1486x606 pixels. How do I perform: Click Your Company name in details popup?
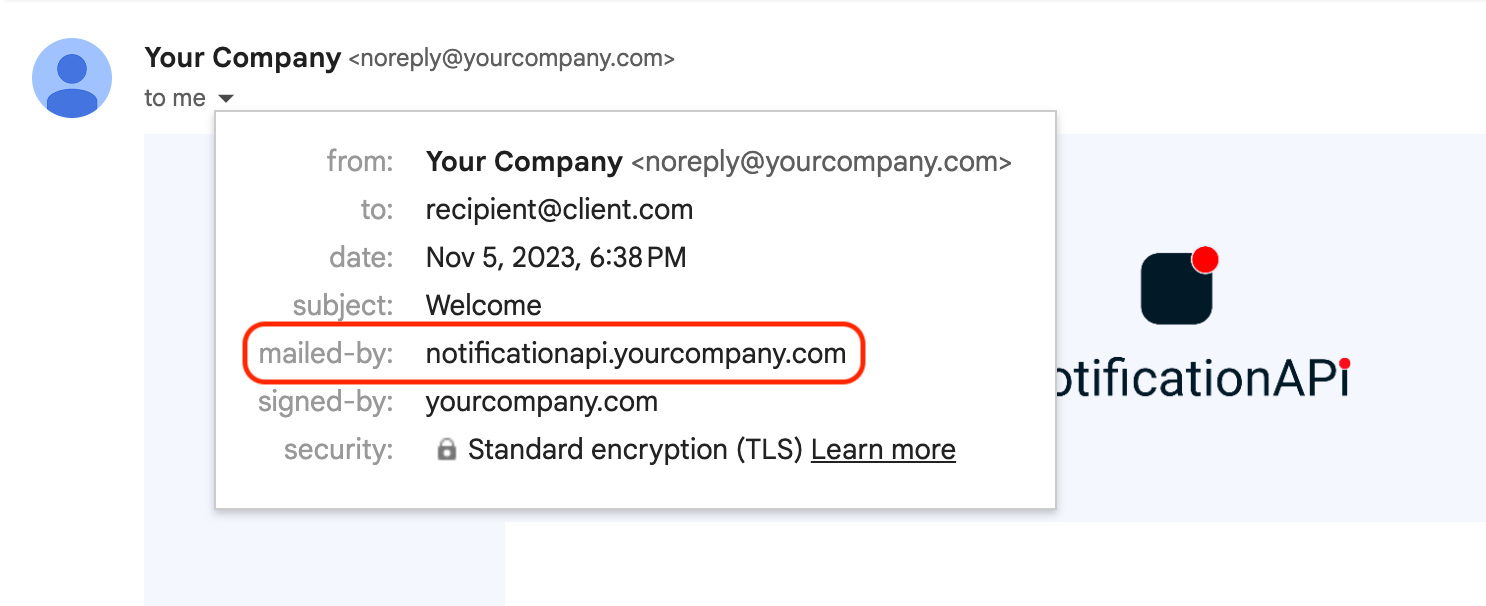click(524, 161)
